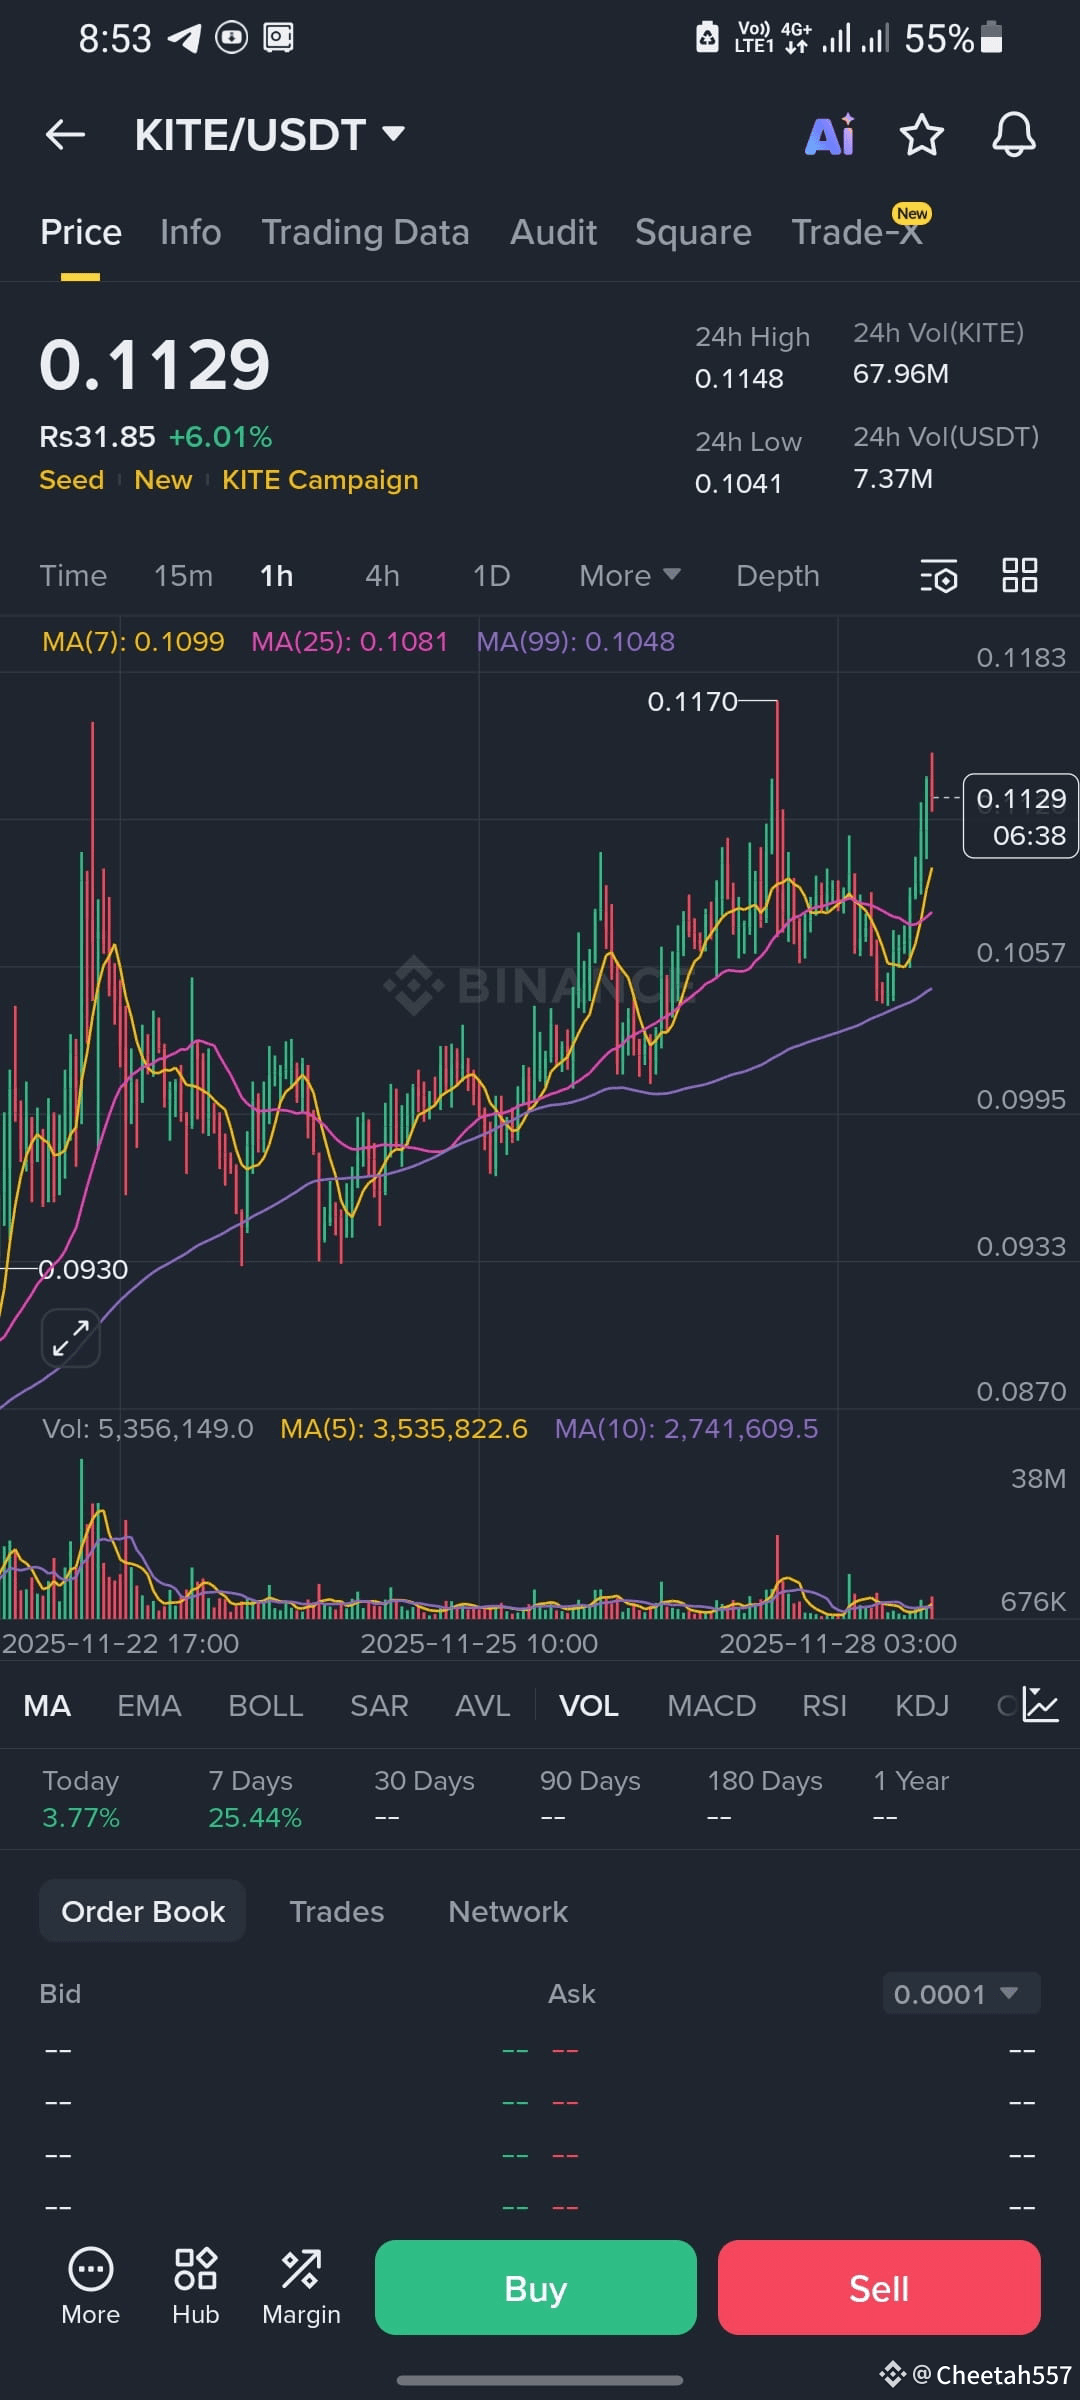Toggle the MACD sub-indicator

point(711,1705)
